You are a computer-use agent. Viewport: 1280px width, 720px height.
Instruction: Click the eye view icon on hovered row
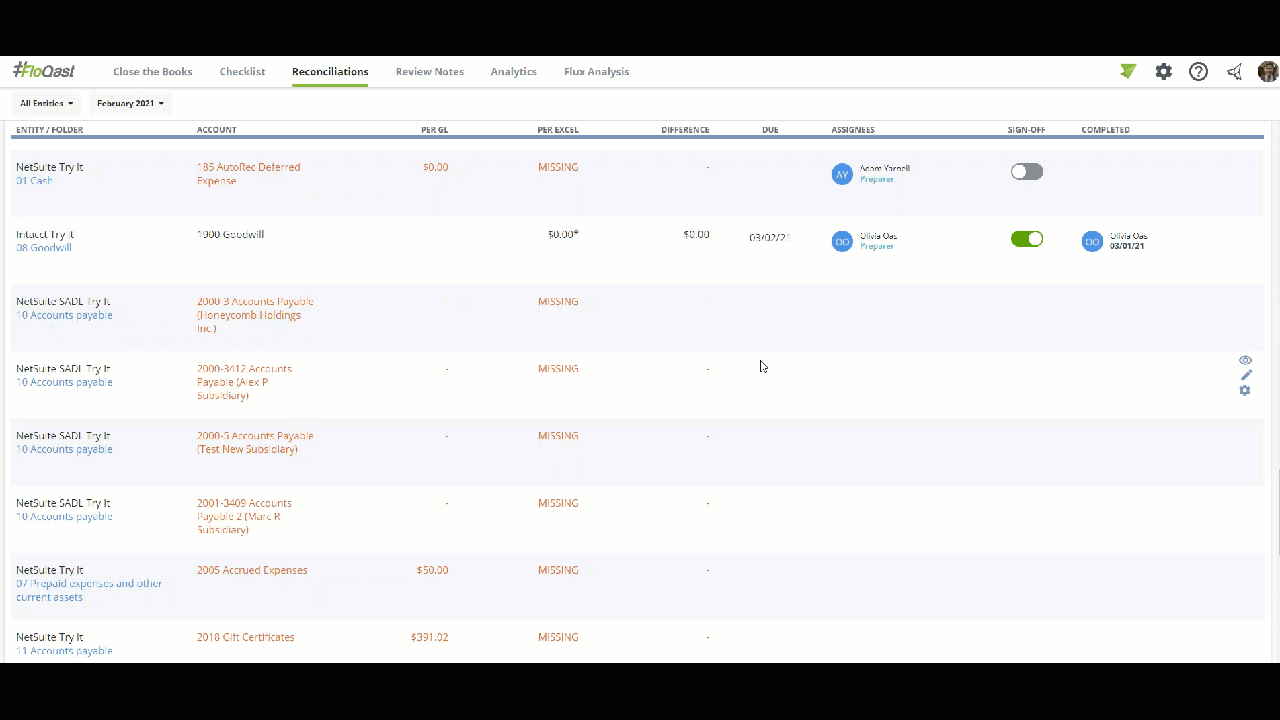point(1245,360)
